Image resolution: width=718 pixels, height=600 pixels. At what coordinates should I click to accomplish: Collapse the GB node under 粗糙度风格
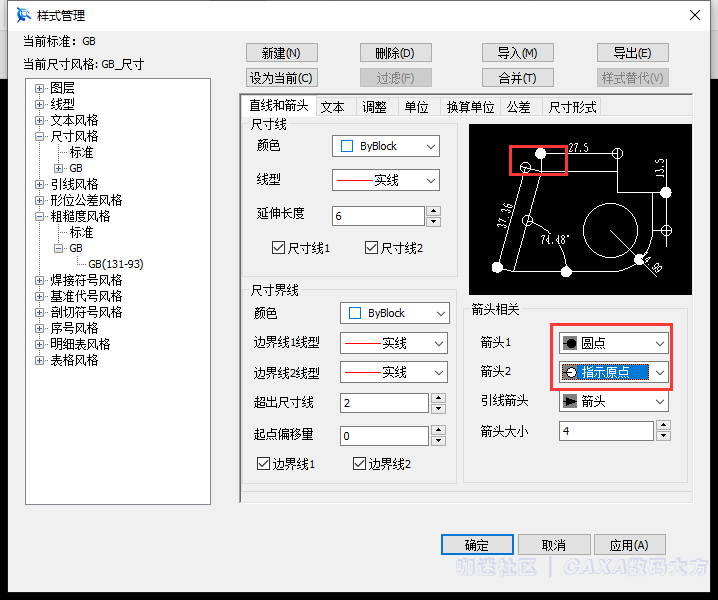pos(58,248)
